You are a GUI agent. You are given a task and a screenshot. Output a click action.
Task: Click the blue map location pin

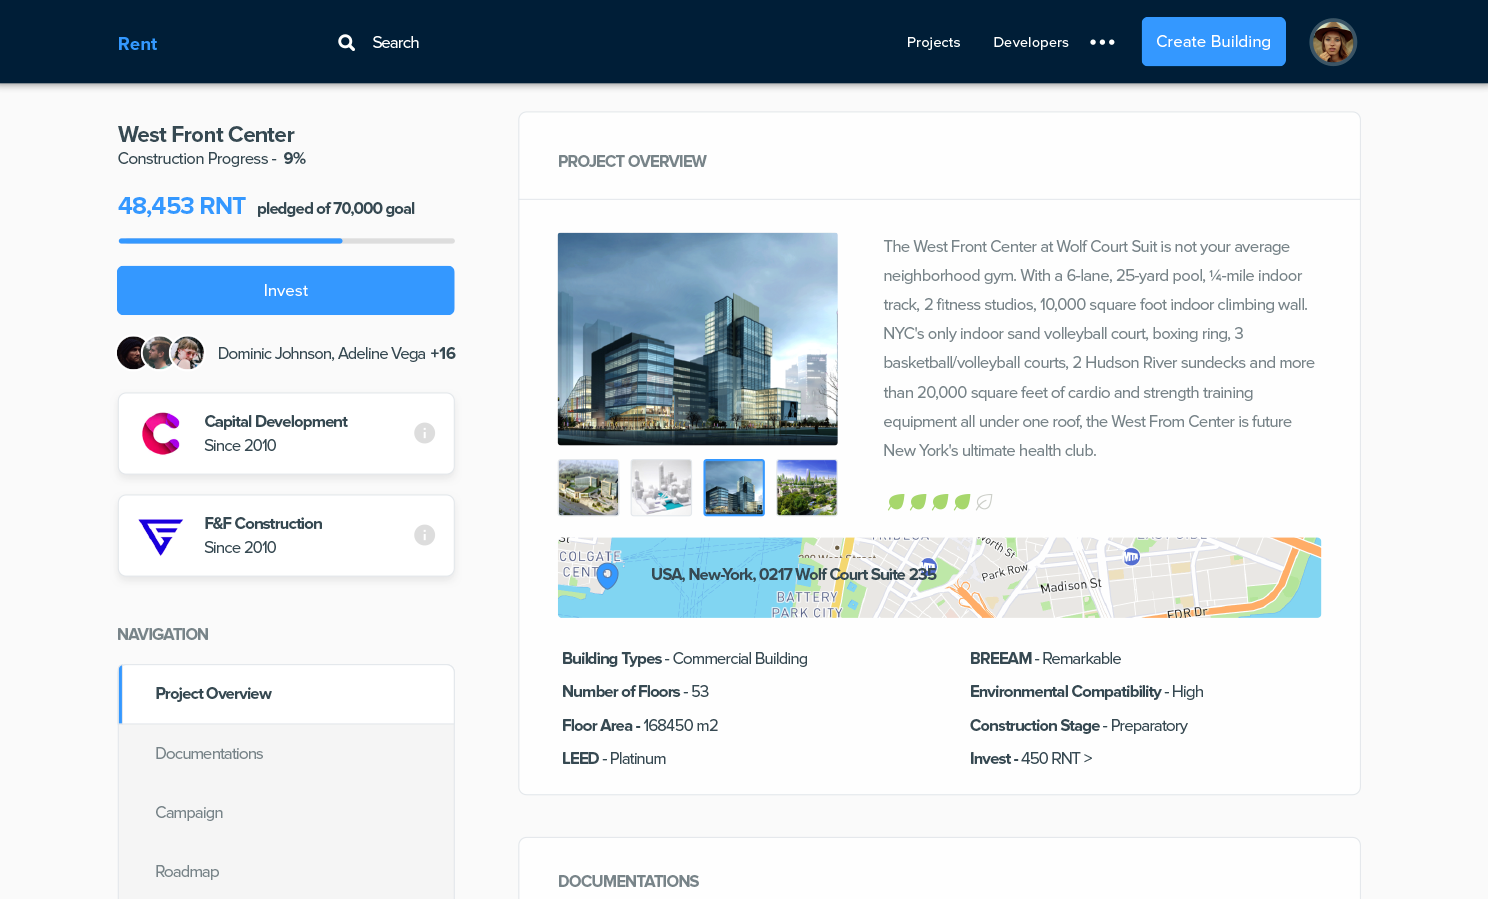[x=607, y=576]
